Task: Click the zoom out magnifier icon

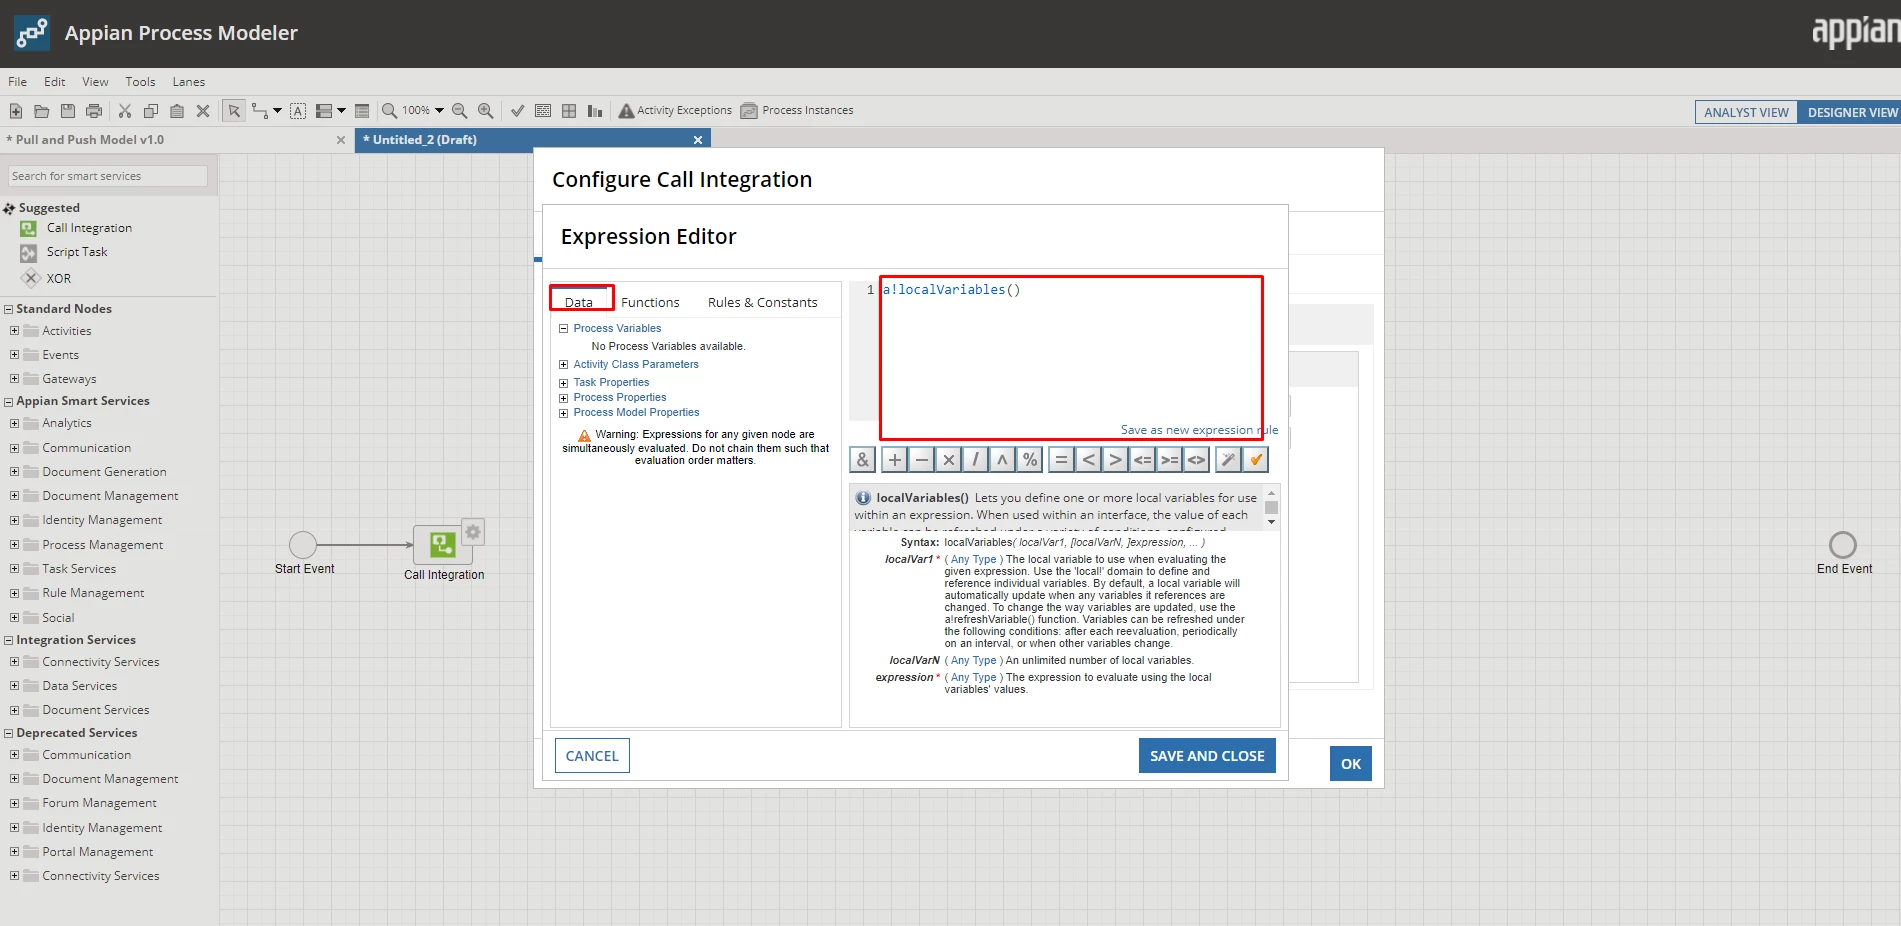Action: 460,111
